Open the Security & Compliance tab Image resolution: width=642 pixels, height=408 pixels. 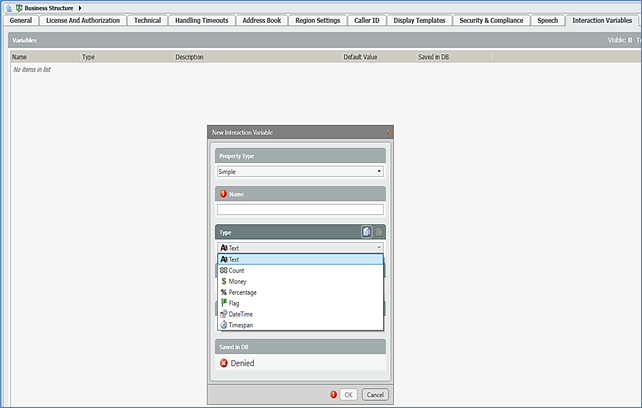(491, 20)
